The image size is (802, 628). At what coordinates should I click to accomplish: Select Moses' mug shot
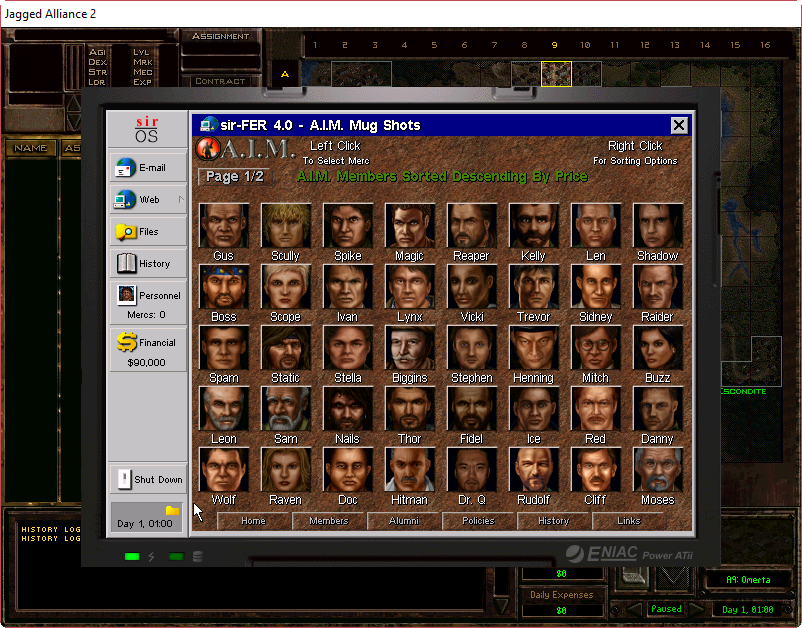658,469
